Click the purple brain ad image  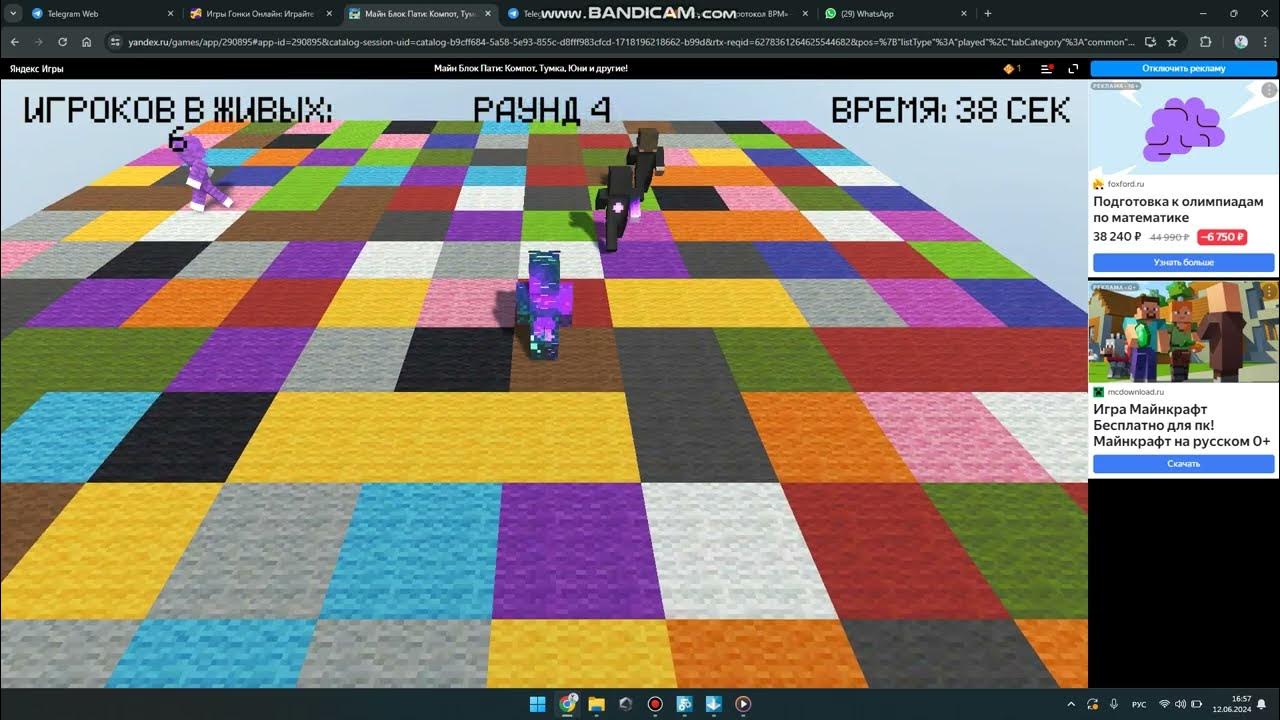click(x=1184, y=129)
